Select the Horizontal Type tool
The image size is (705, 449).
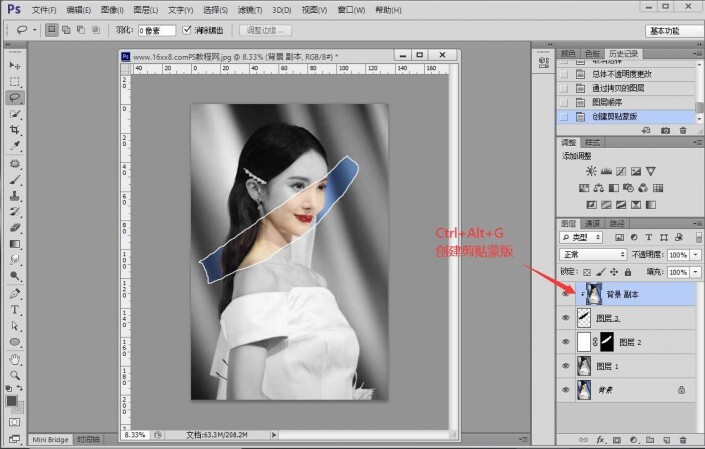point(15,309)
